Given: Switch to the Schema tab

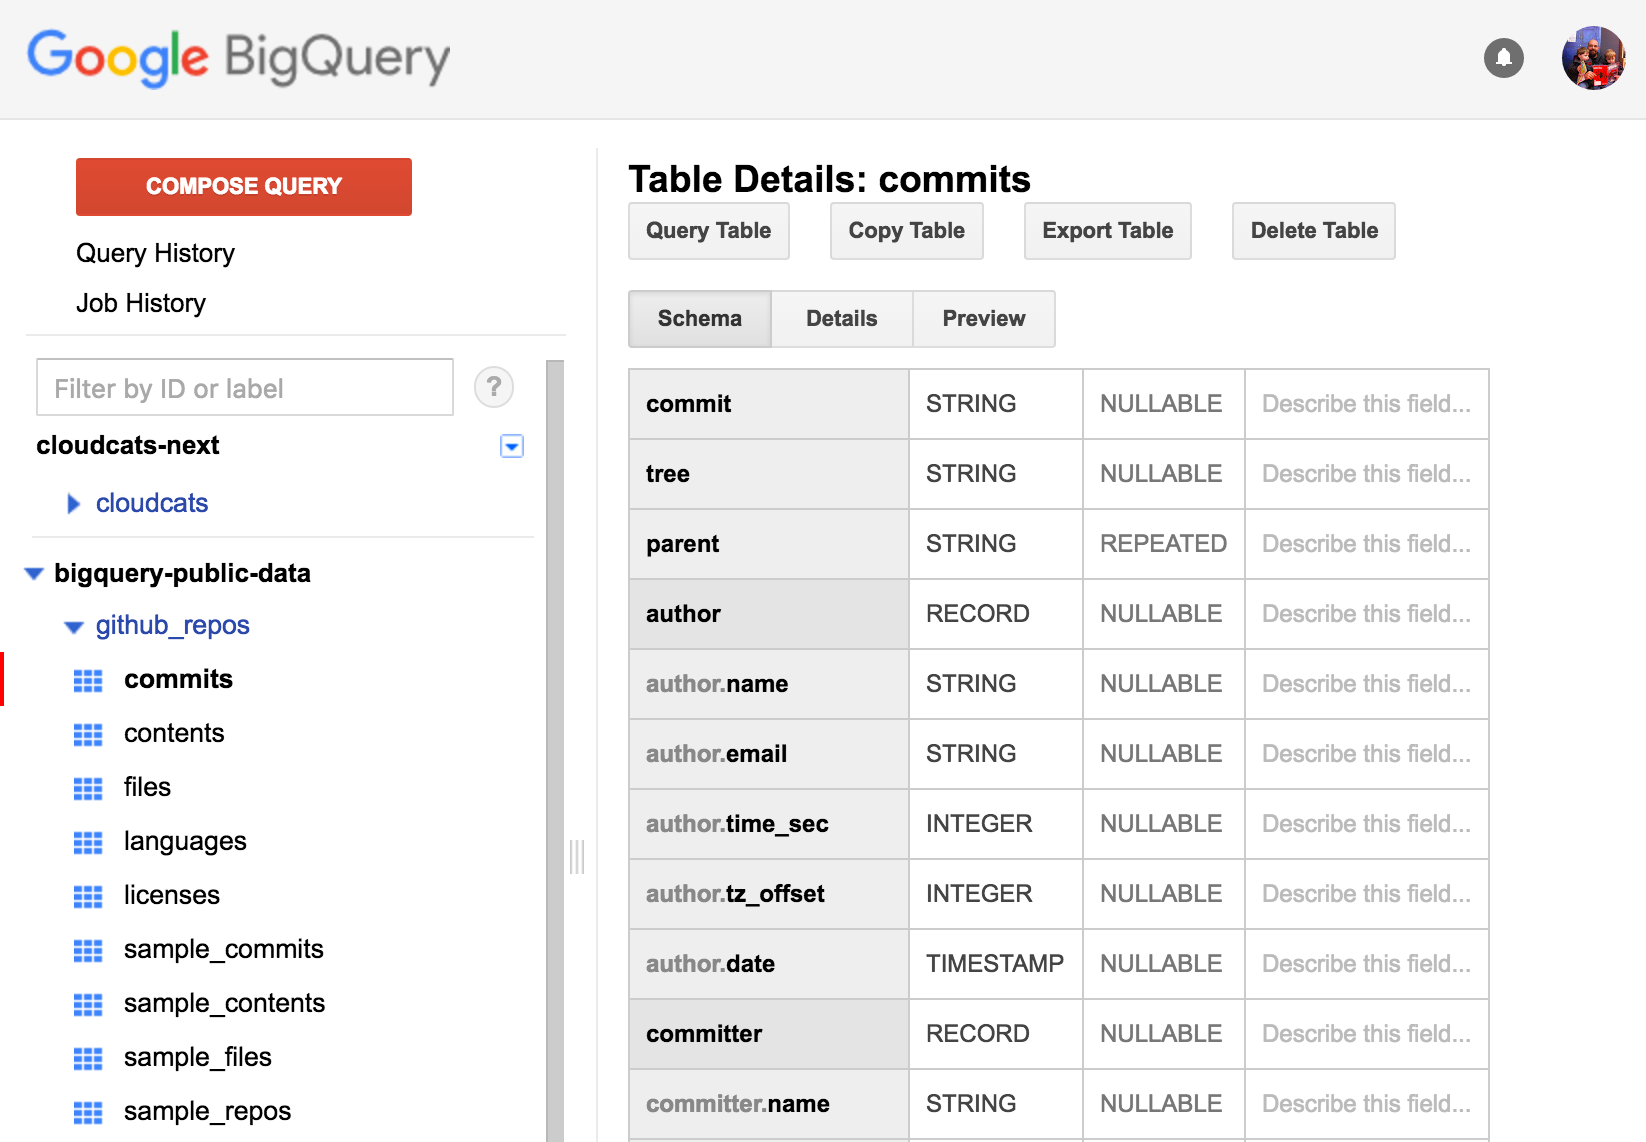Looking at the screenshot, I should tap(700, 319).
